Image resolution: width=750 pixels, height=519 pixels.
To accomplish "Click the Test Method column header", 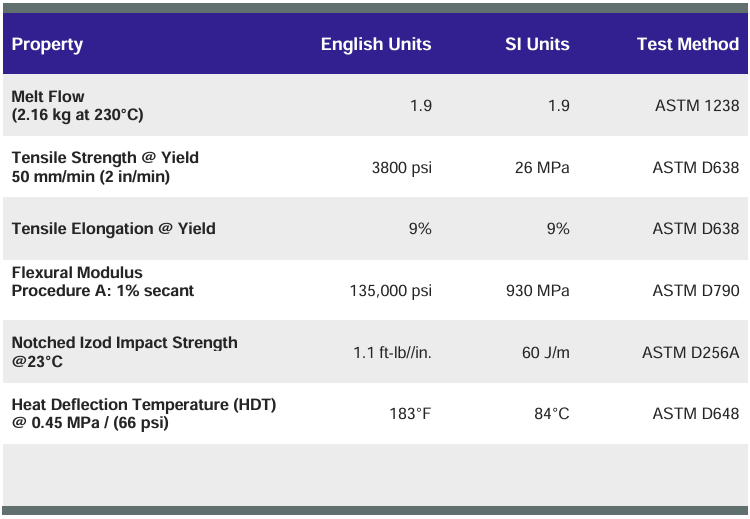I will [688, 44].
